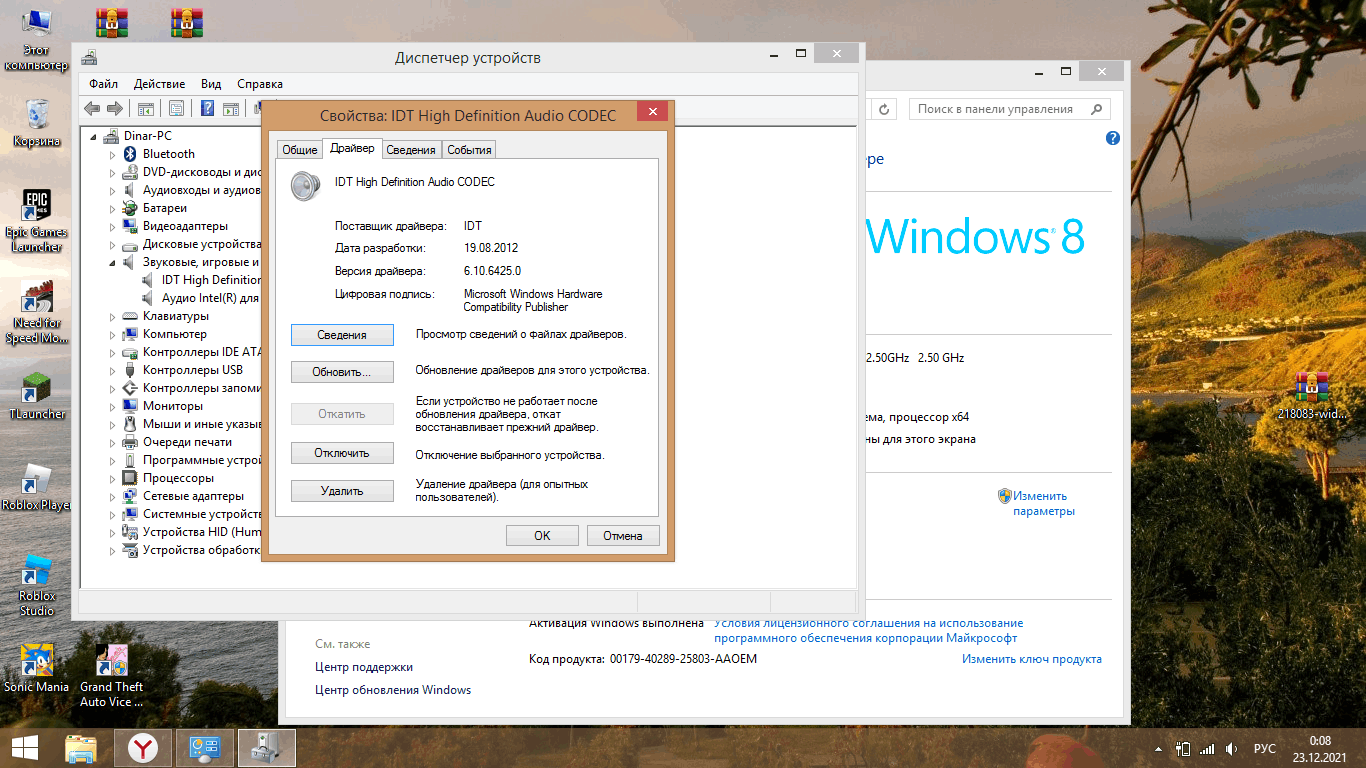Click the Контроллеры USB plug icon
Image resolution: width=1366 pixels, height=768 pixels.
(129, 370)
